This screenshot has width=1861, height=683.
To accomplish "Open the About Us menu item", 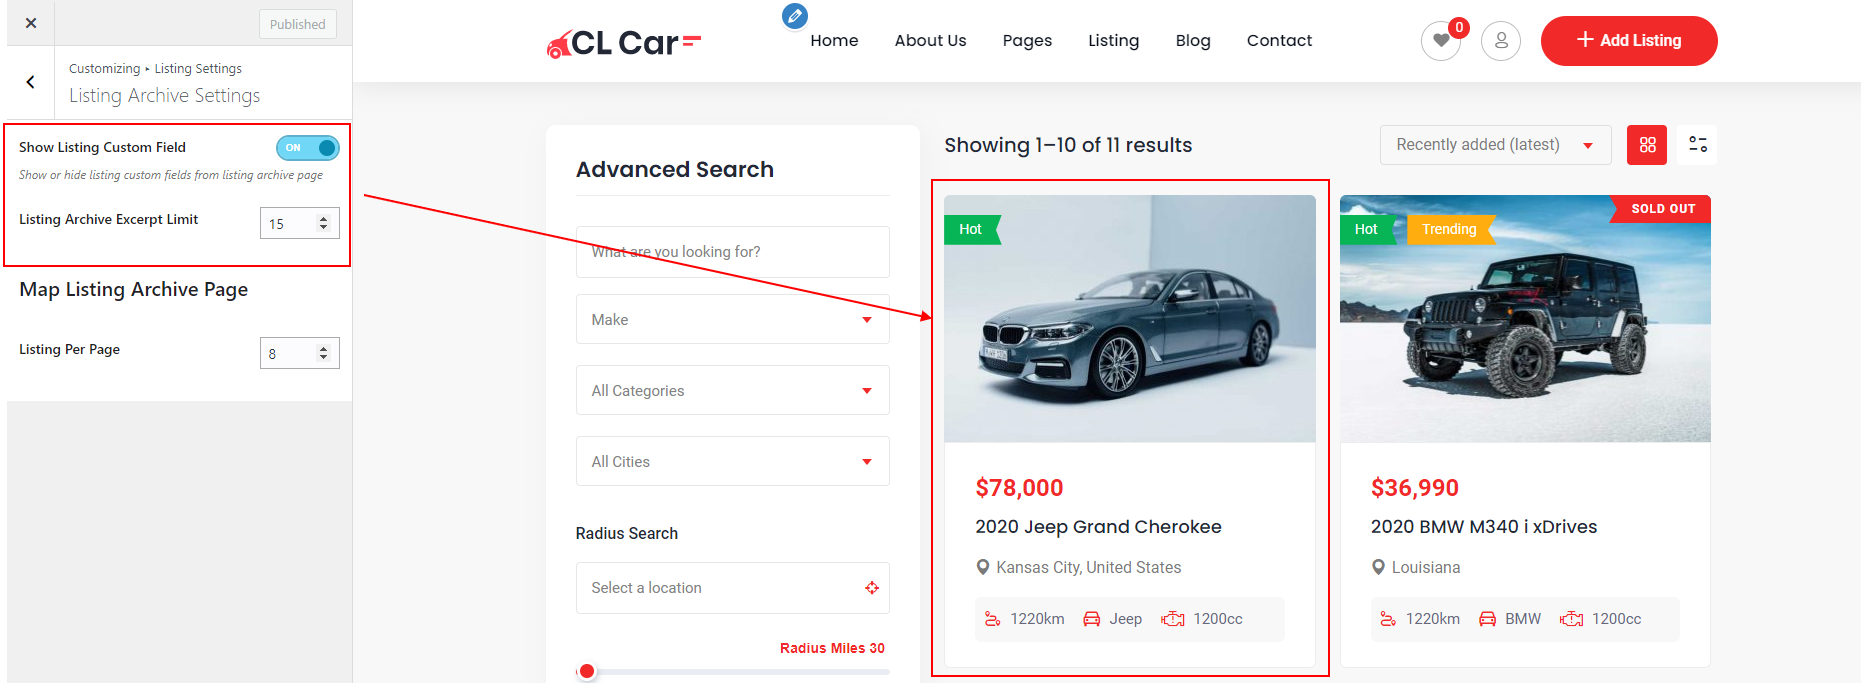I will 930,40.
